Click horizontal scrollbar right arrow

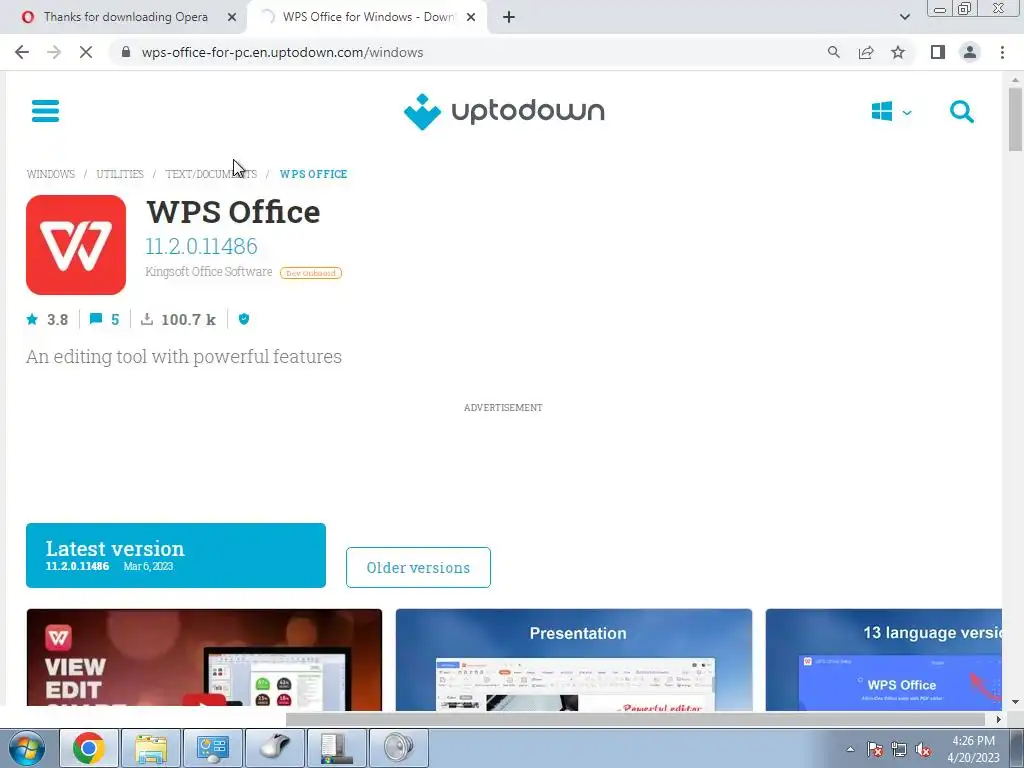point(999,719)
